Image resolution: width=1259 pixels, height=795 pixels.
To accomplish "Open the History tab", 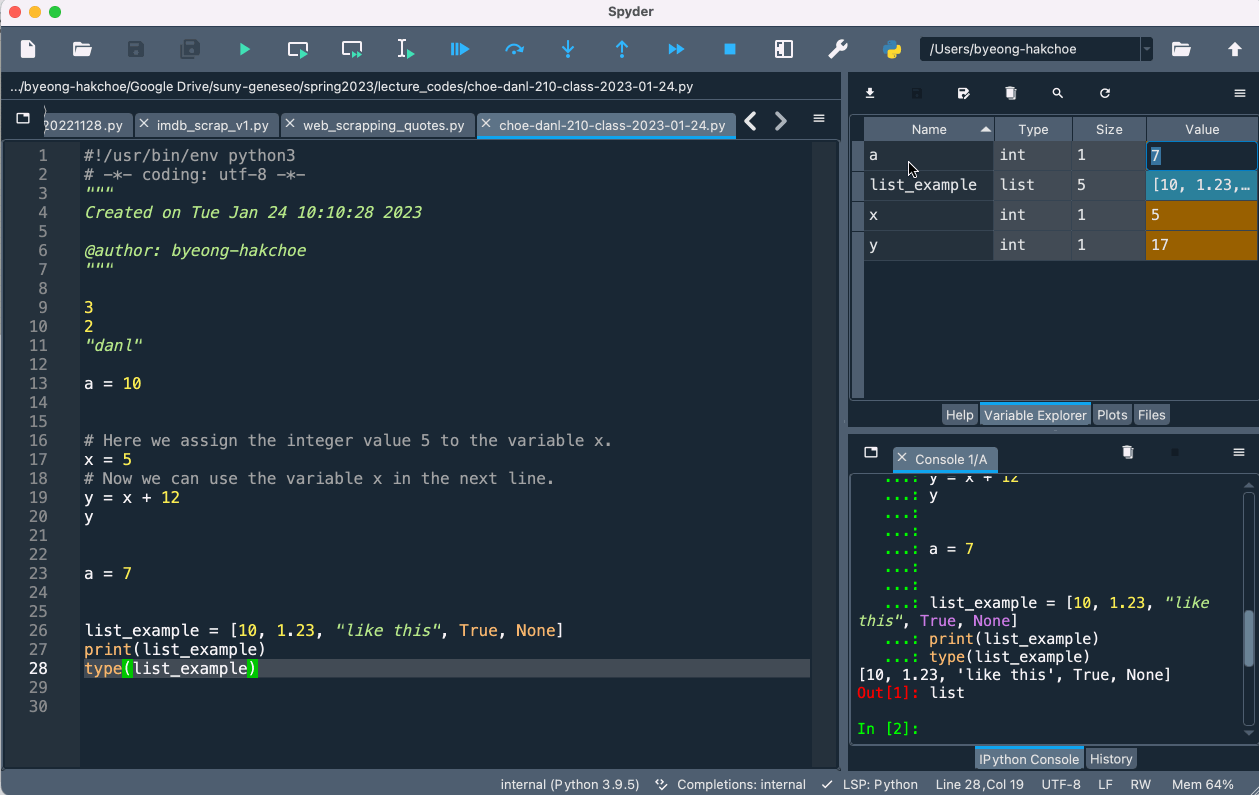I will click(1110, 759).
